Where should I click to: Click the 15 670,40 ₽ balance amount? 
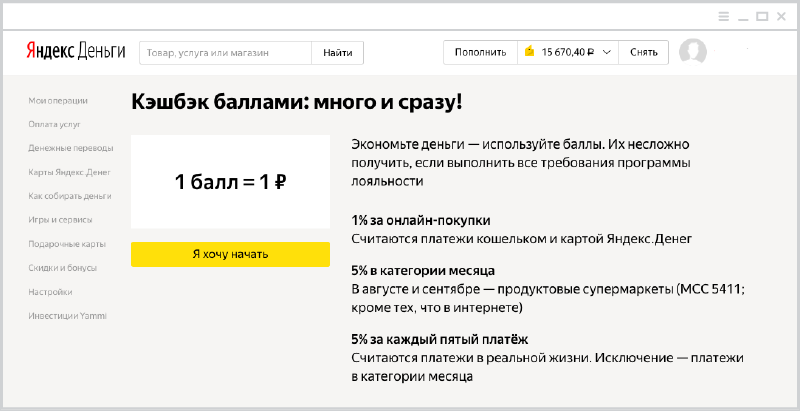click(x=568, y=52)
